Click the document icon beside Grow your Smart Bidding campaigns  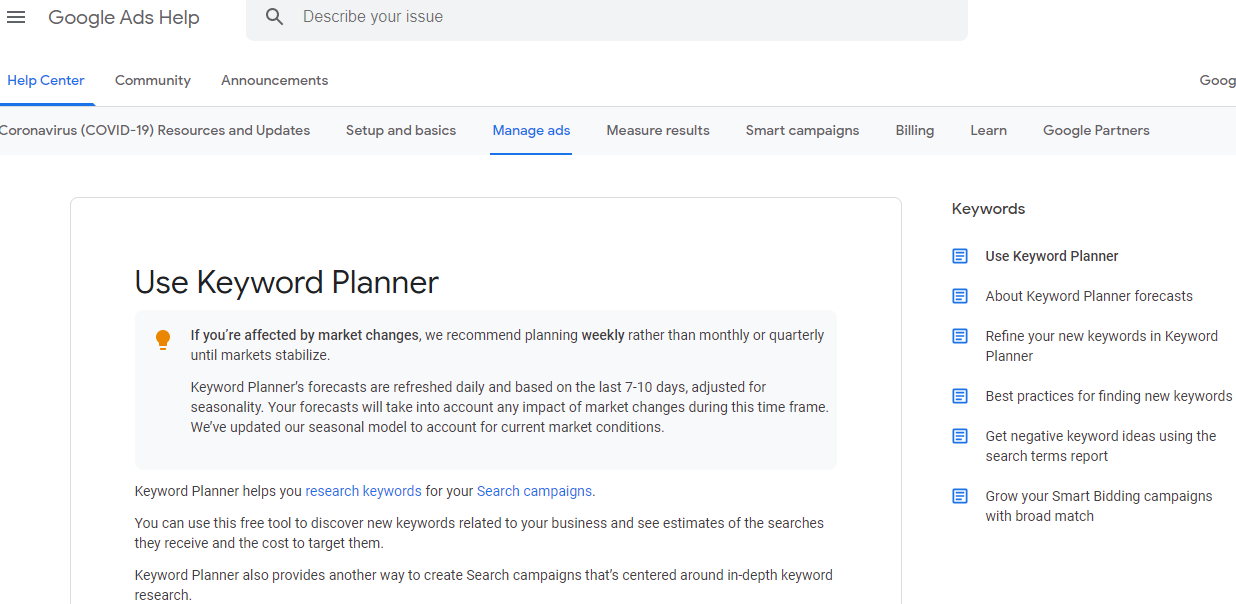(960, 496)
